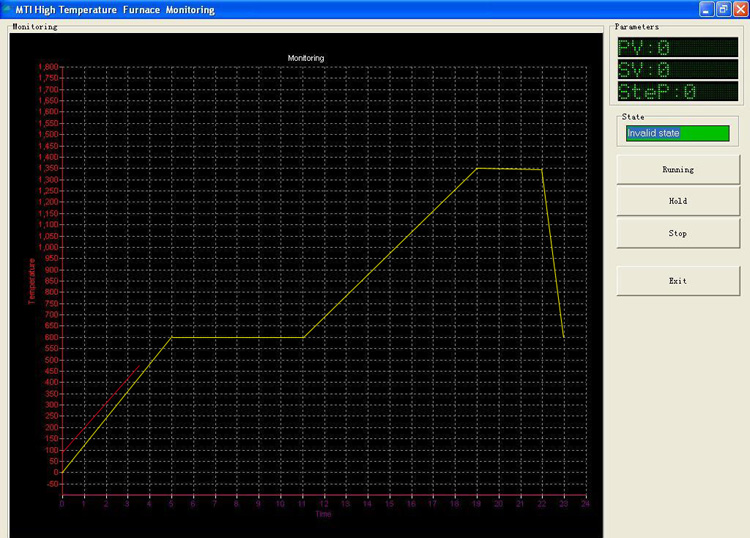Click time axis value 11
750x538 pixels.
tap(302, 504)
